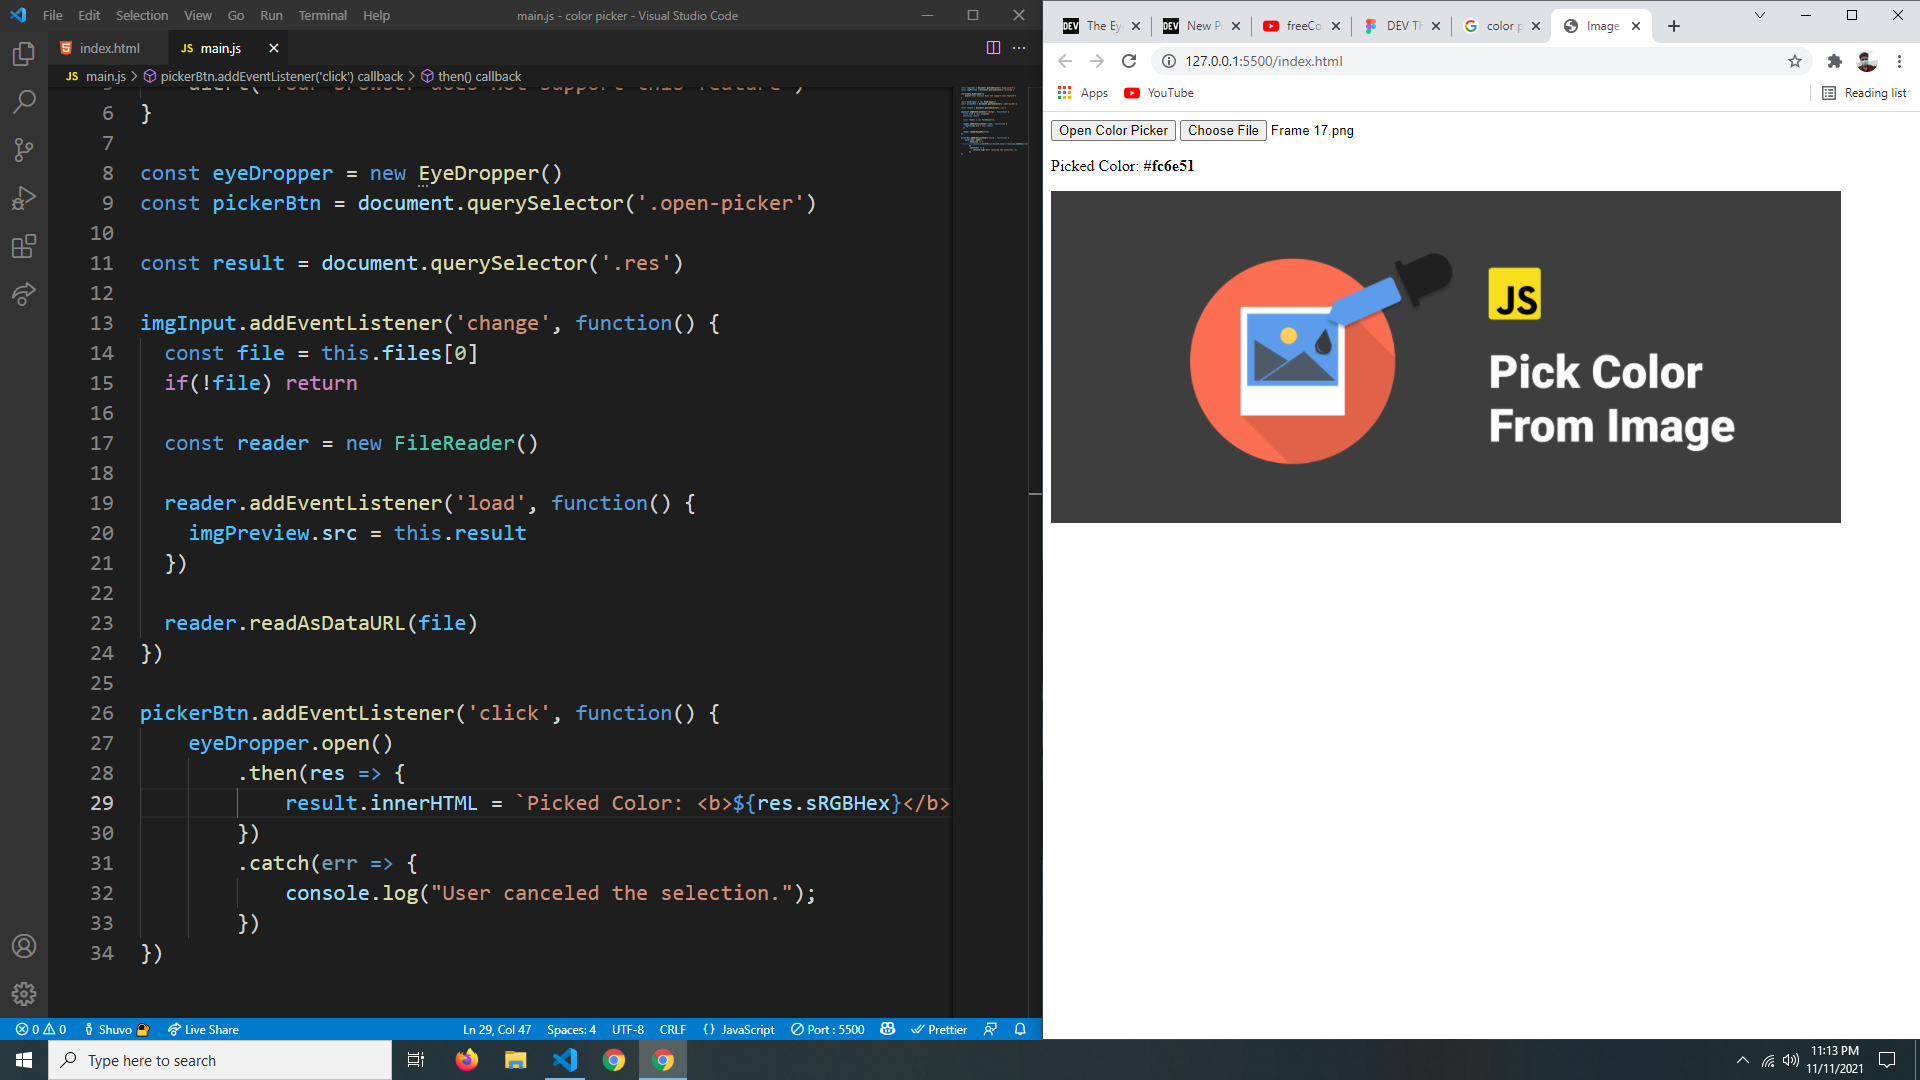Open the Source Control panel
This screenshot has height=1080, width=1920.
24,150
